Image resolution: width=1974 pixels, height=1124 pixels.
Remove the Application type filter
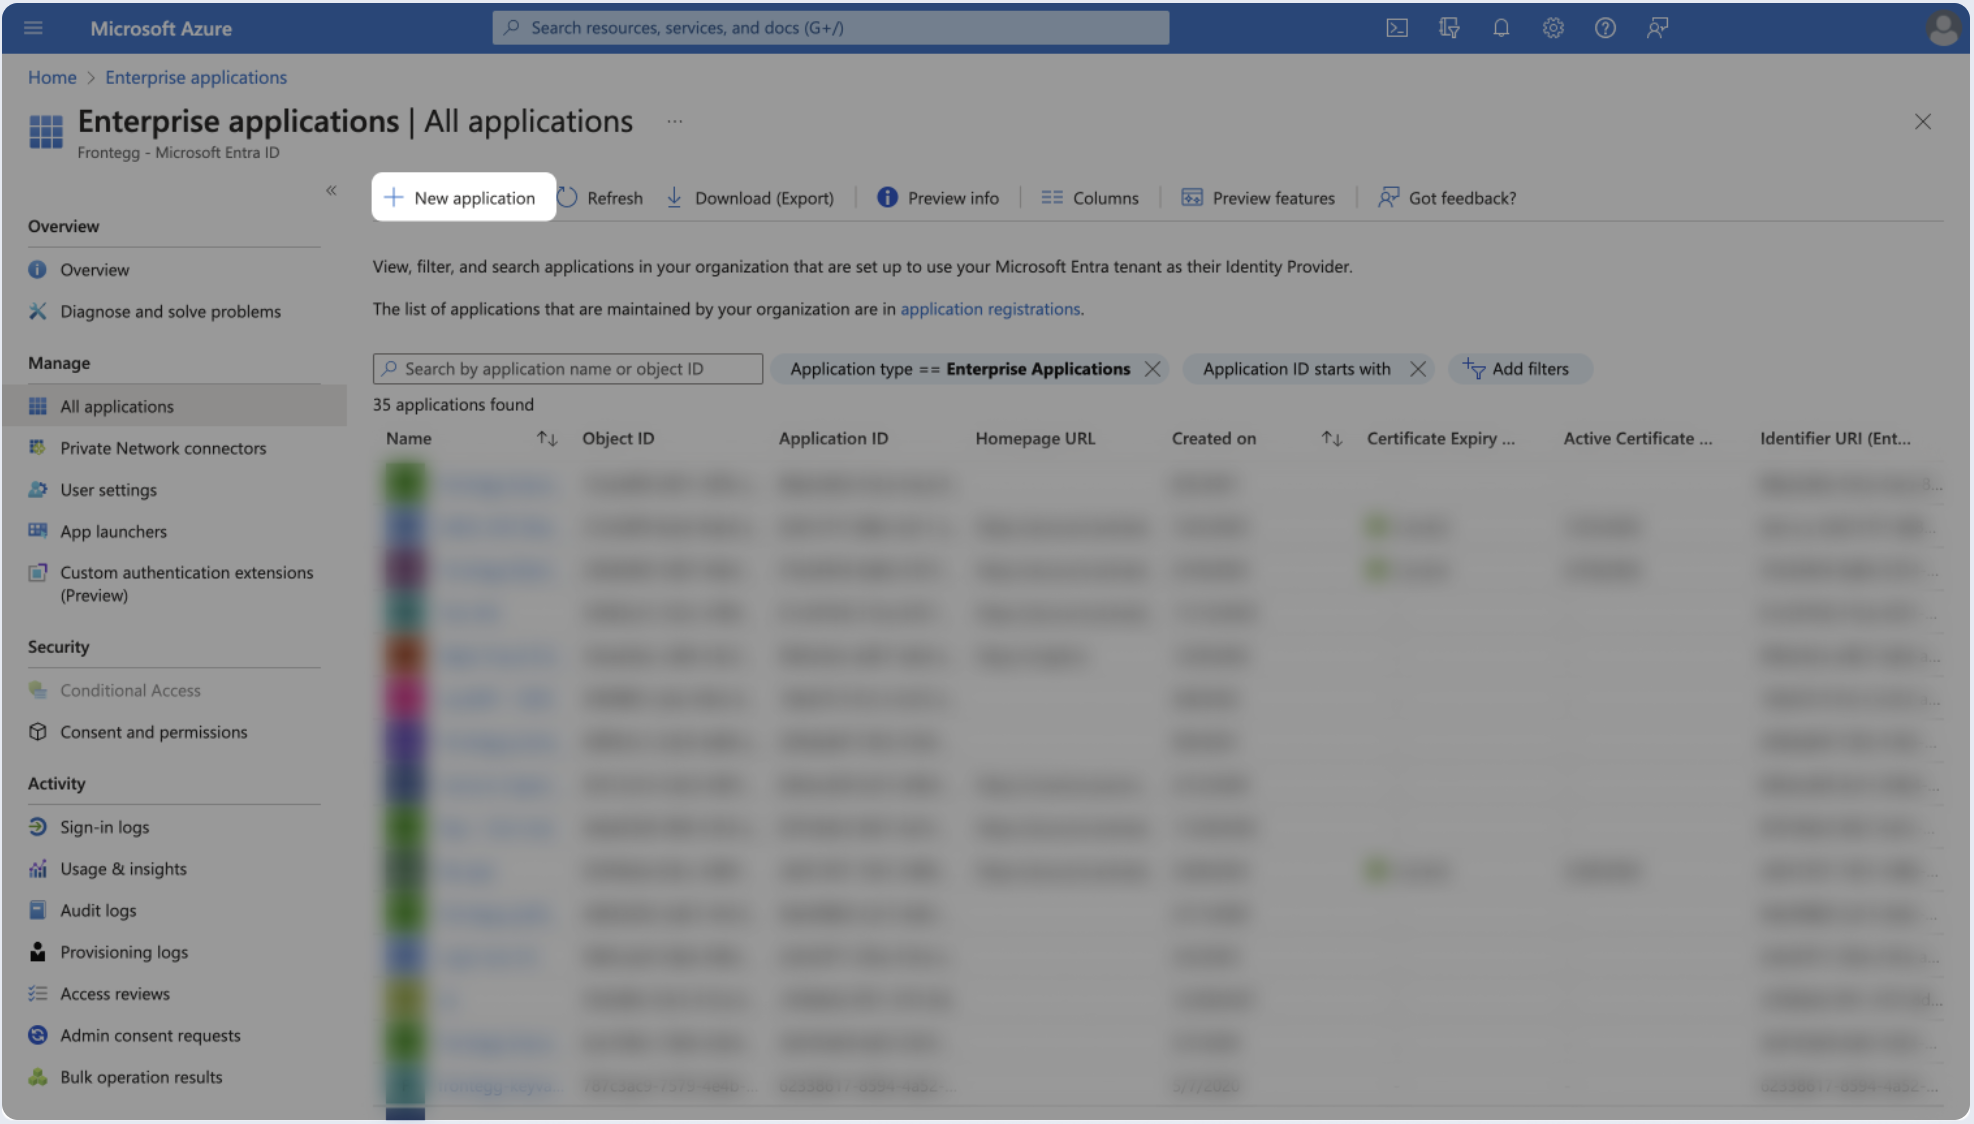[1152, 369]
